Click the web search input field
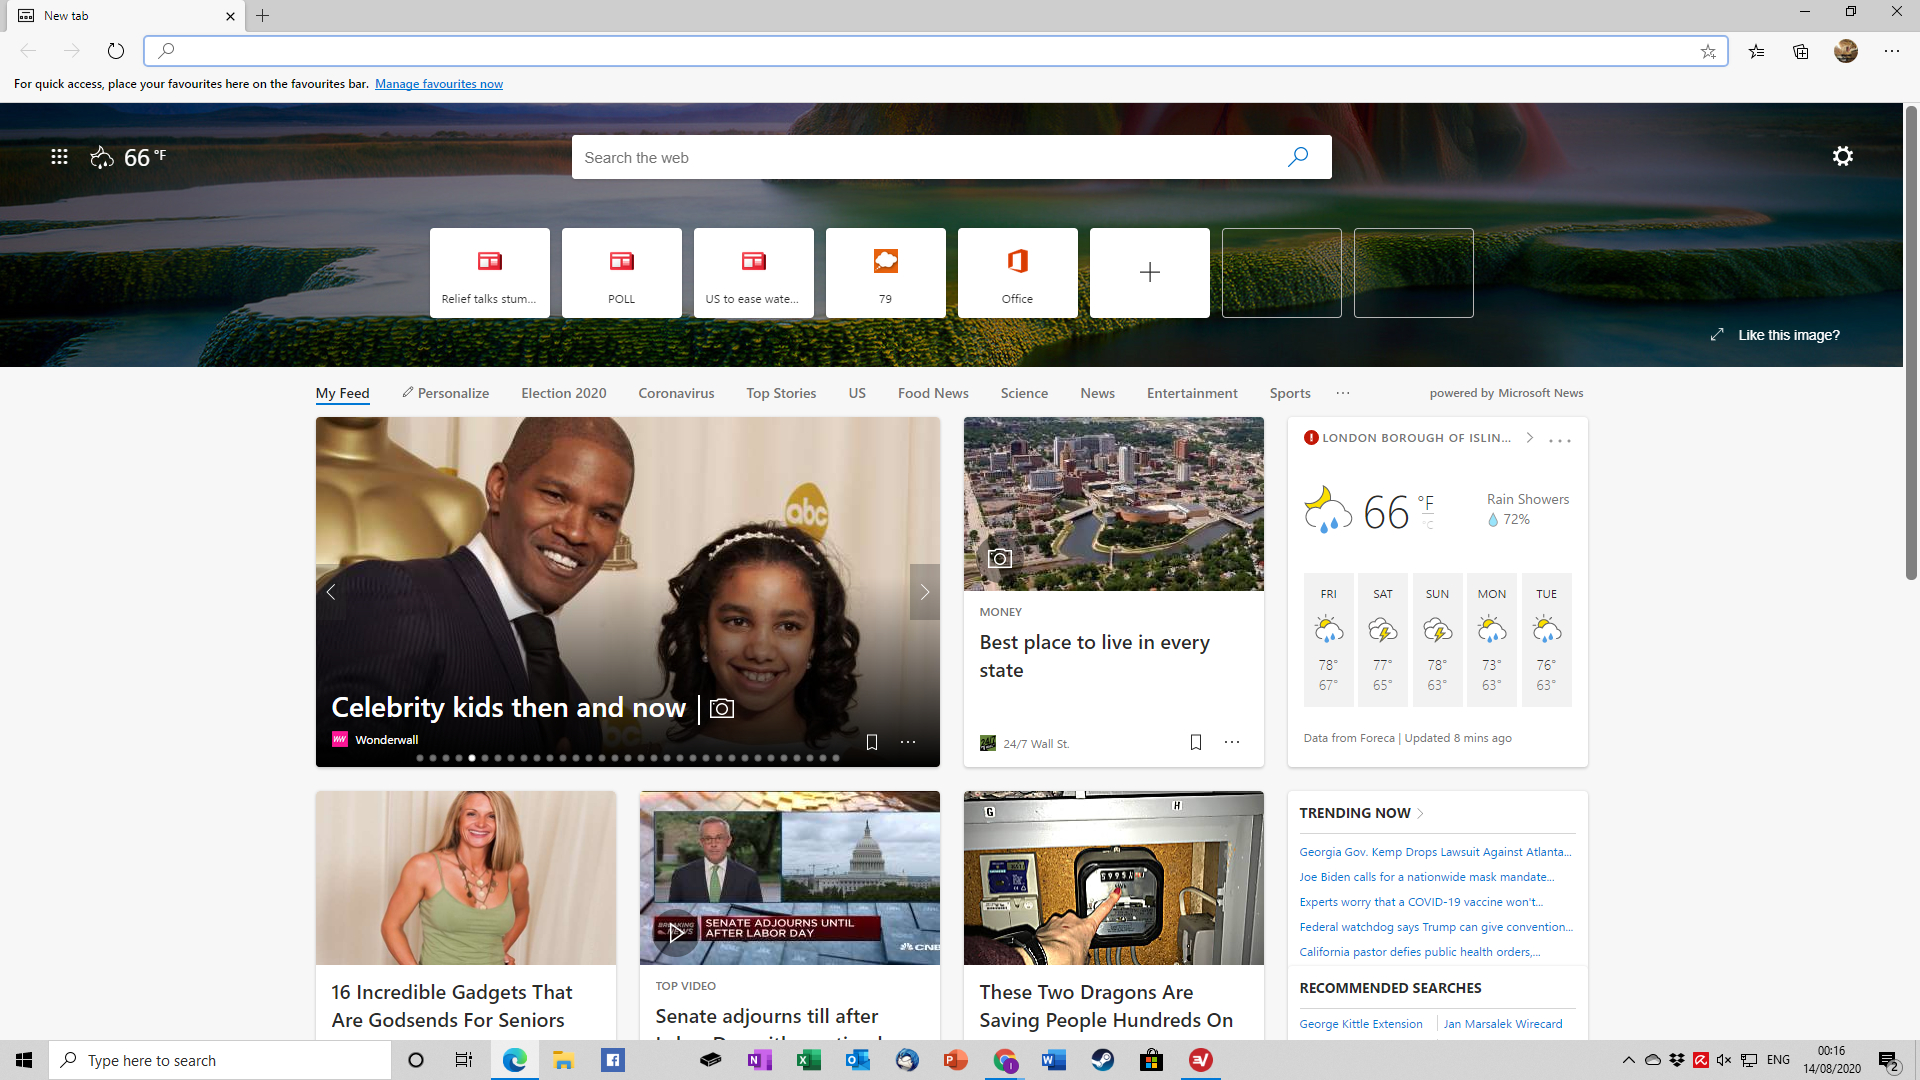The image size is (1920, 1080). [x=951, y=157]
